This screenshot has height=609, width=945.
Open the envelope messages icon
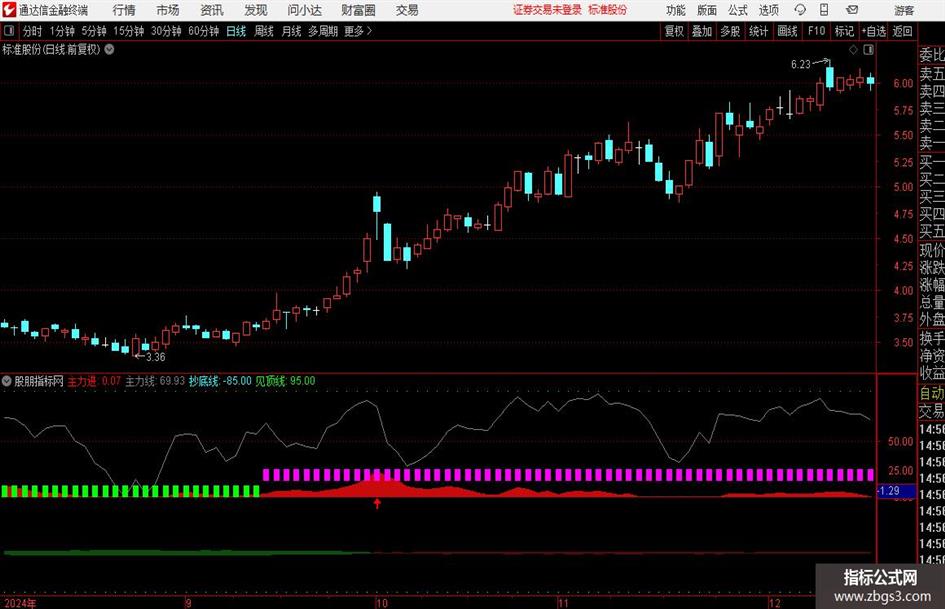coord(852,10)
